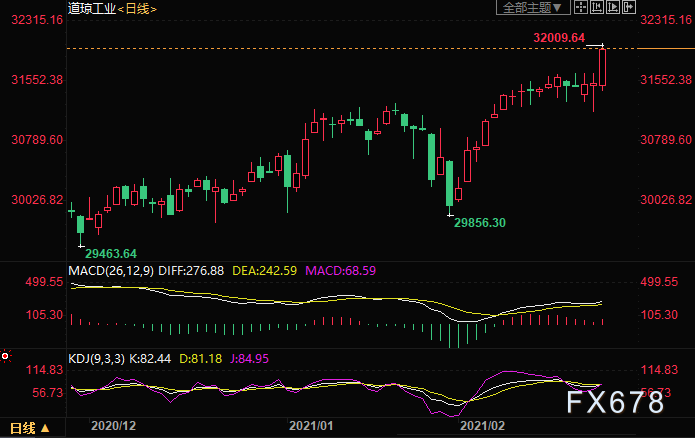The height and width of the screenshot is (438, 695).
Task: Click the J:84.95 value
Action: point(249,359)
